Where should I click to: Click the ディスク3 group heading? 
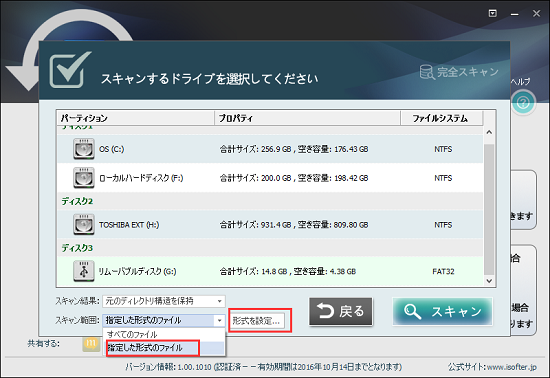point(77,248)
